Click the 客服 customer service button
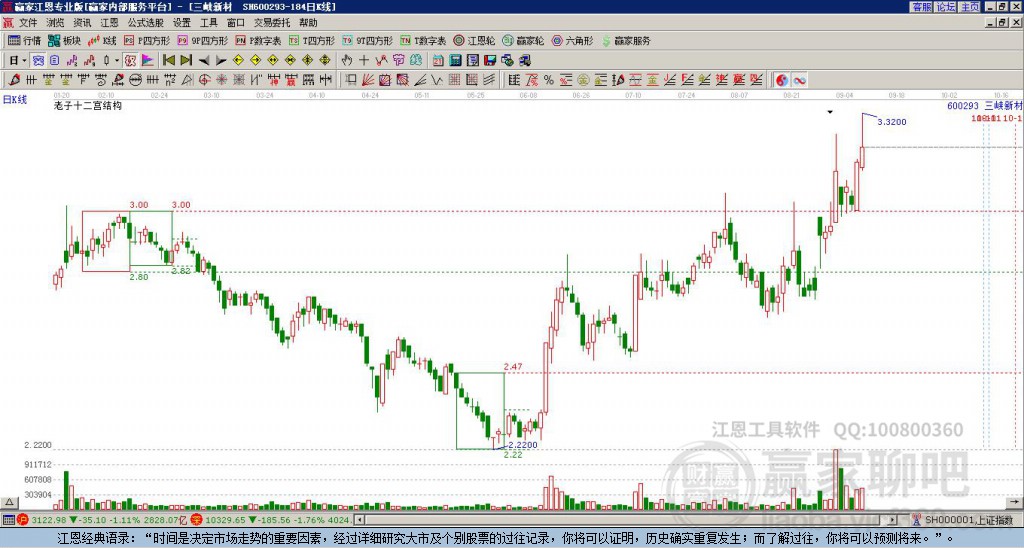 pyautogui.click(x=922, y=7)
